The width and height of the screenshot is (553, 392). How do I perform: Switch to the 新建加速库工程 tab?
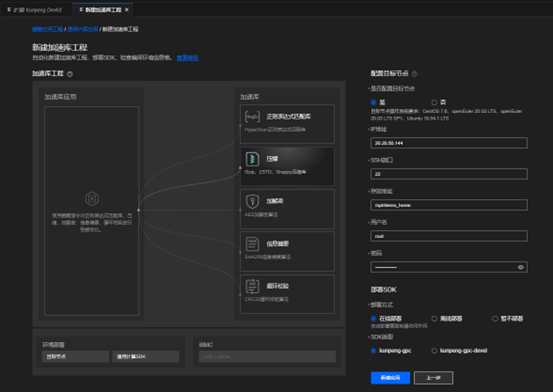[x=103, y=10]
